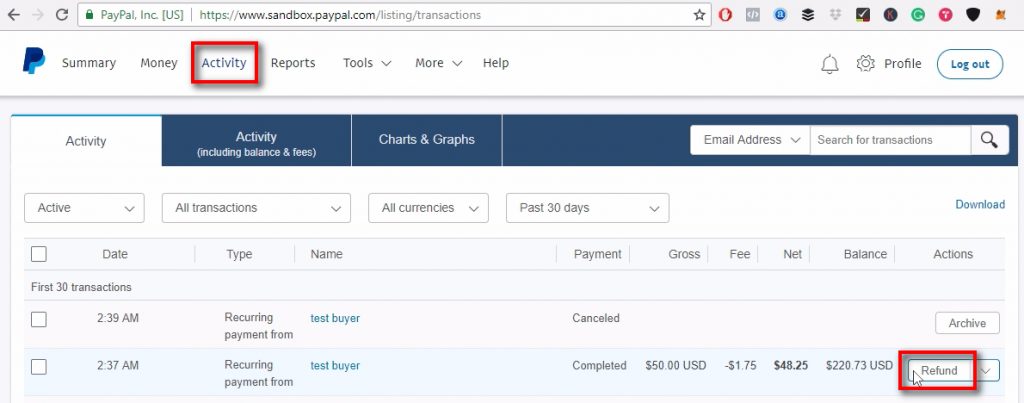Click the PayPal logo icon
The height and width of the screenshot is (403, 1024).
tap(33, 62)
